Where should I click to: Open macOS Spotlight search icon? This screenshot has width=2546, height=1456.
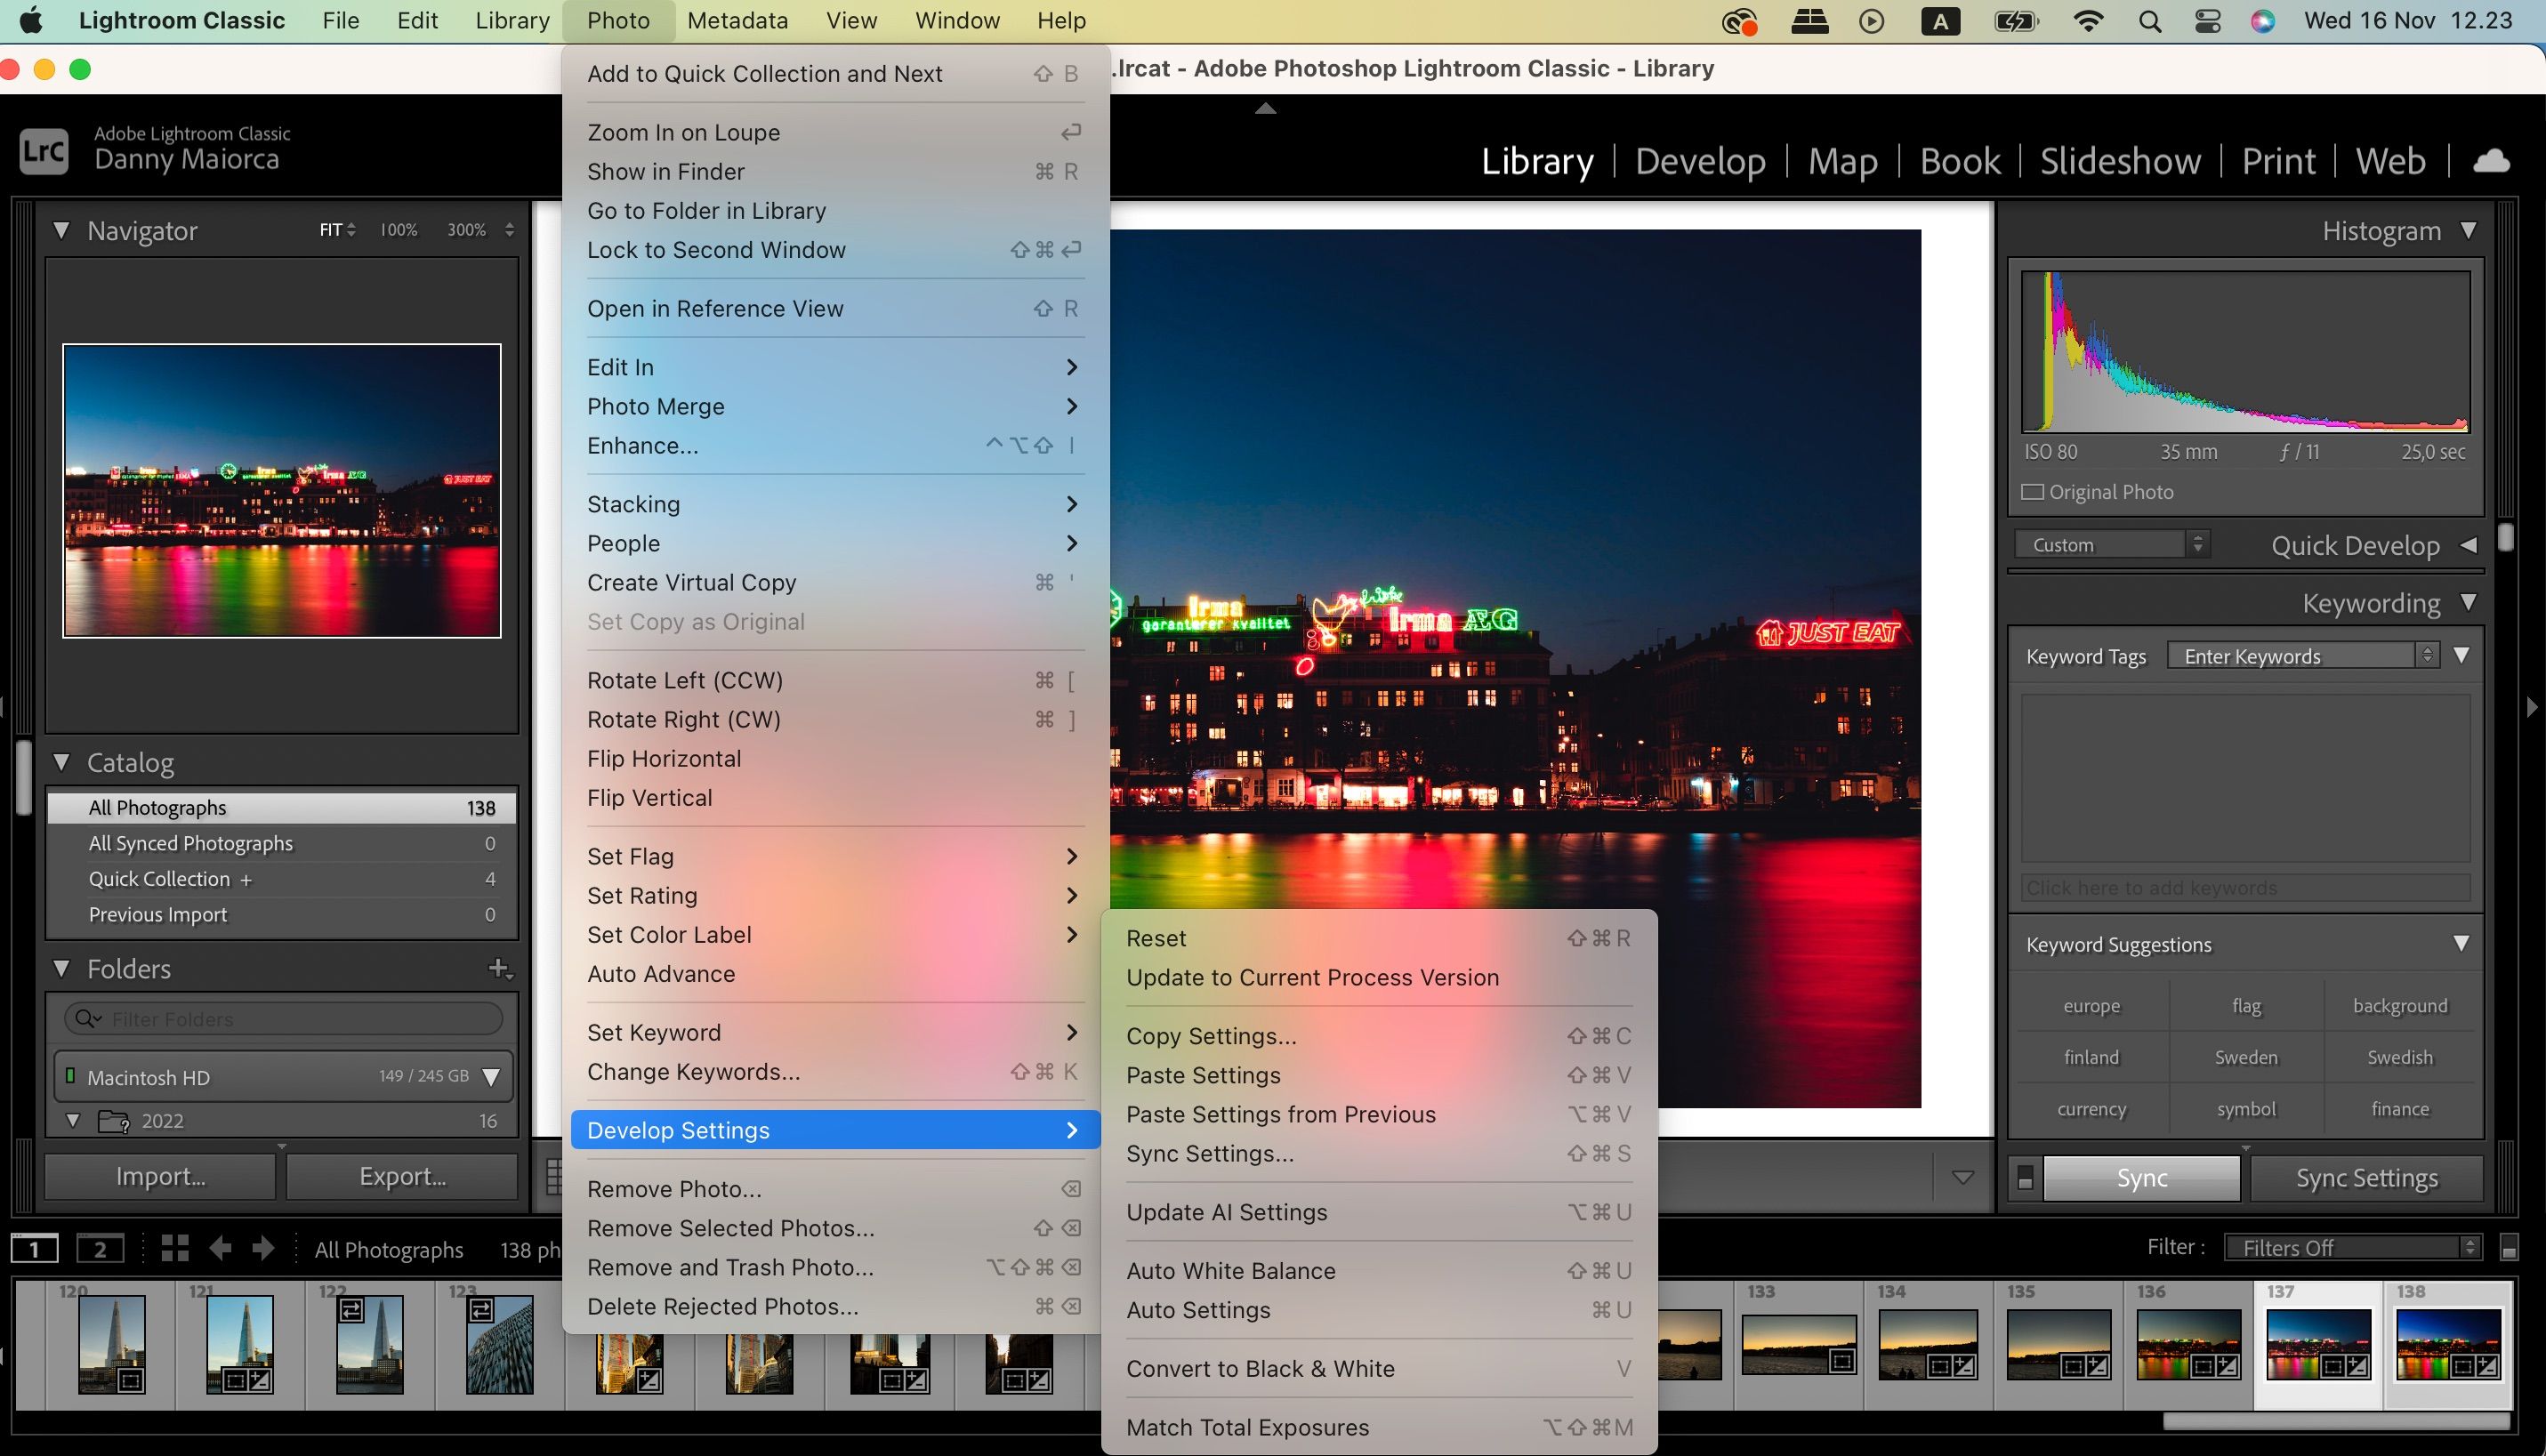click(x=2150, y=21)
